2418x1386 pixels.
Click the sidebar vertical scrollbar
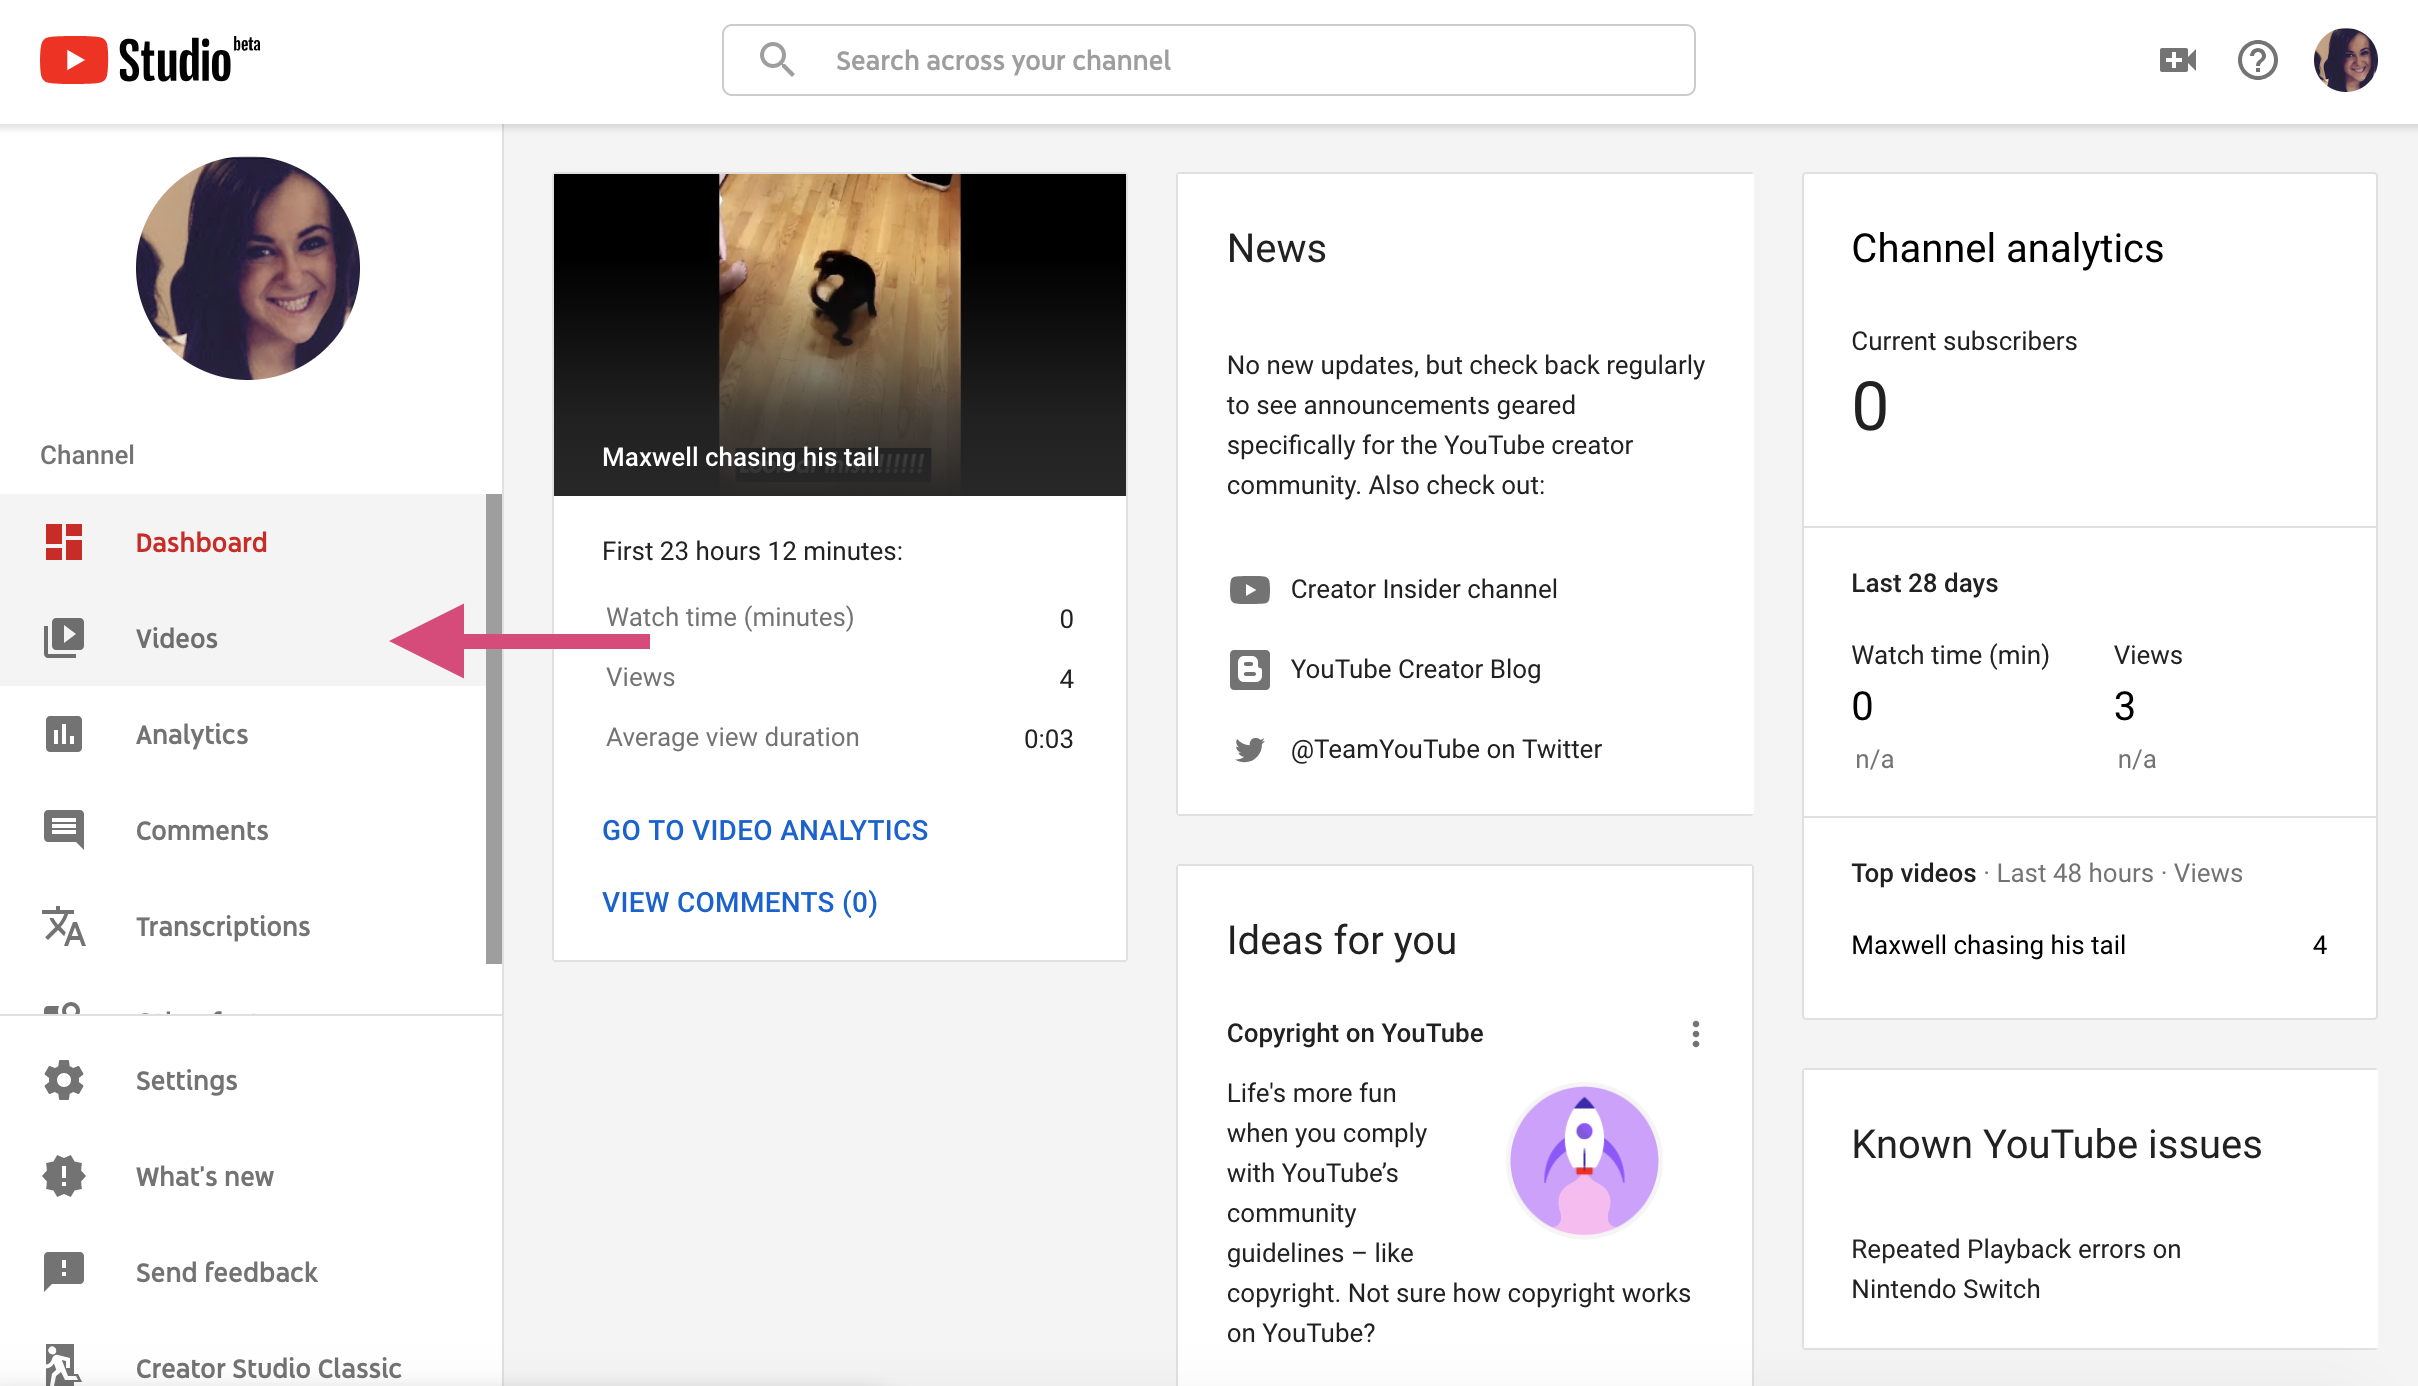pos(494,728)
